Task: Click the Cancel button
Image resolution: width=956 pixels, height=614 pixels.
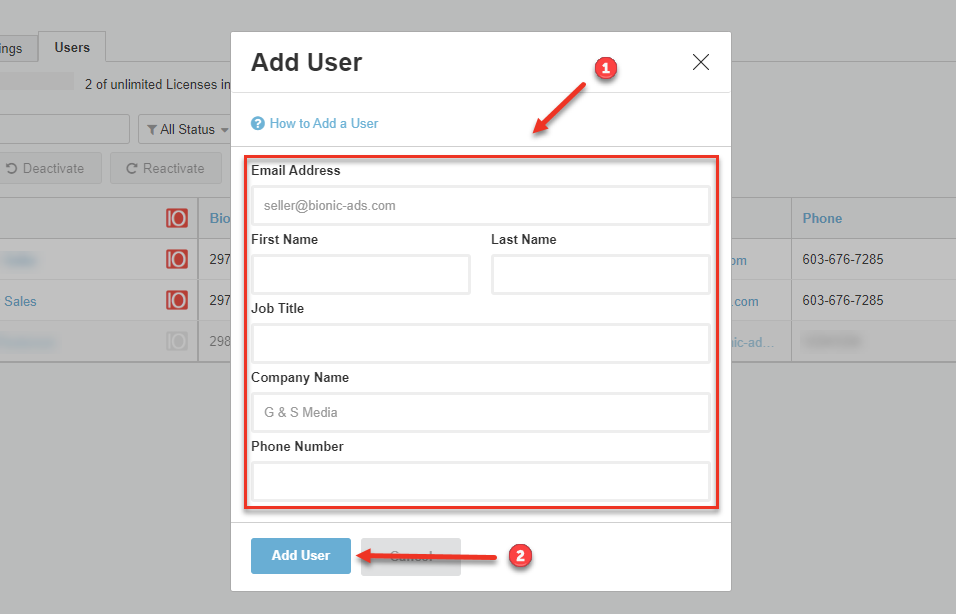Action: [x=410, y=555]
